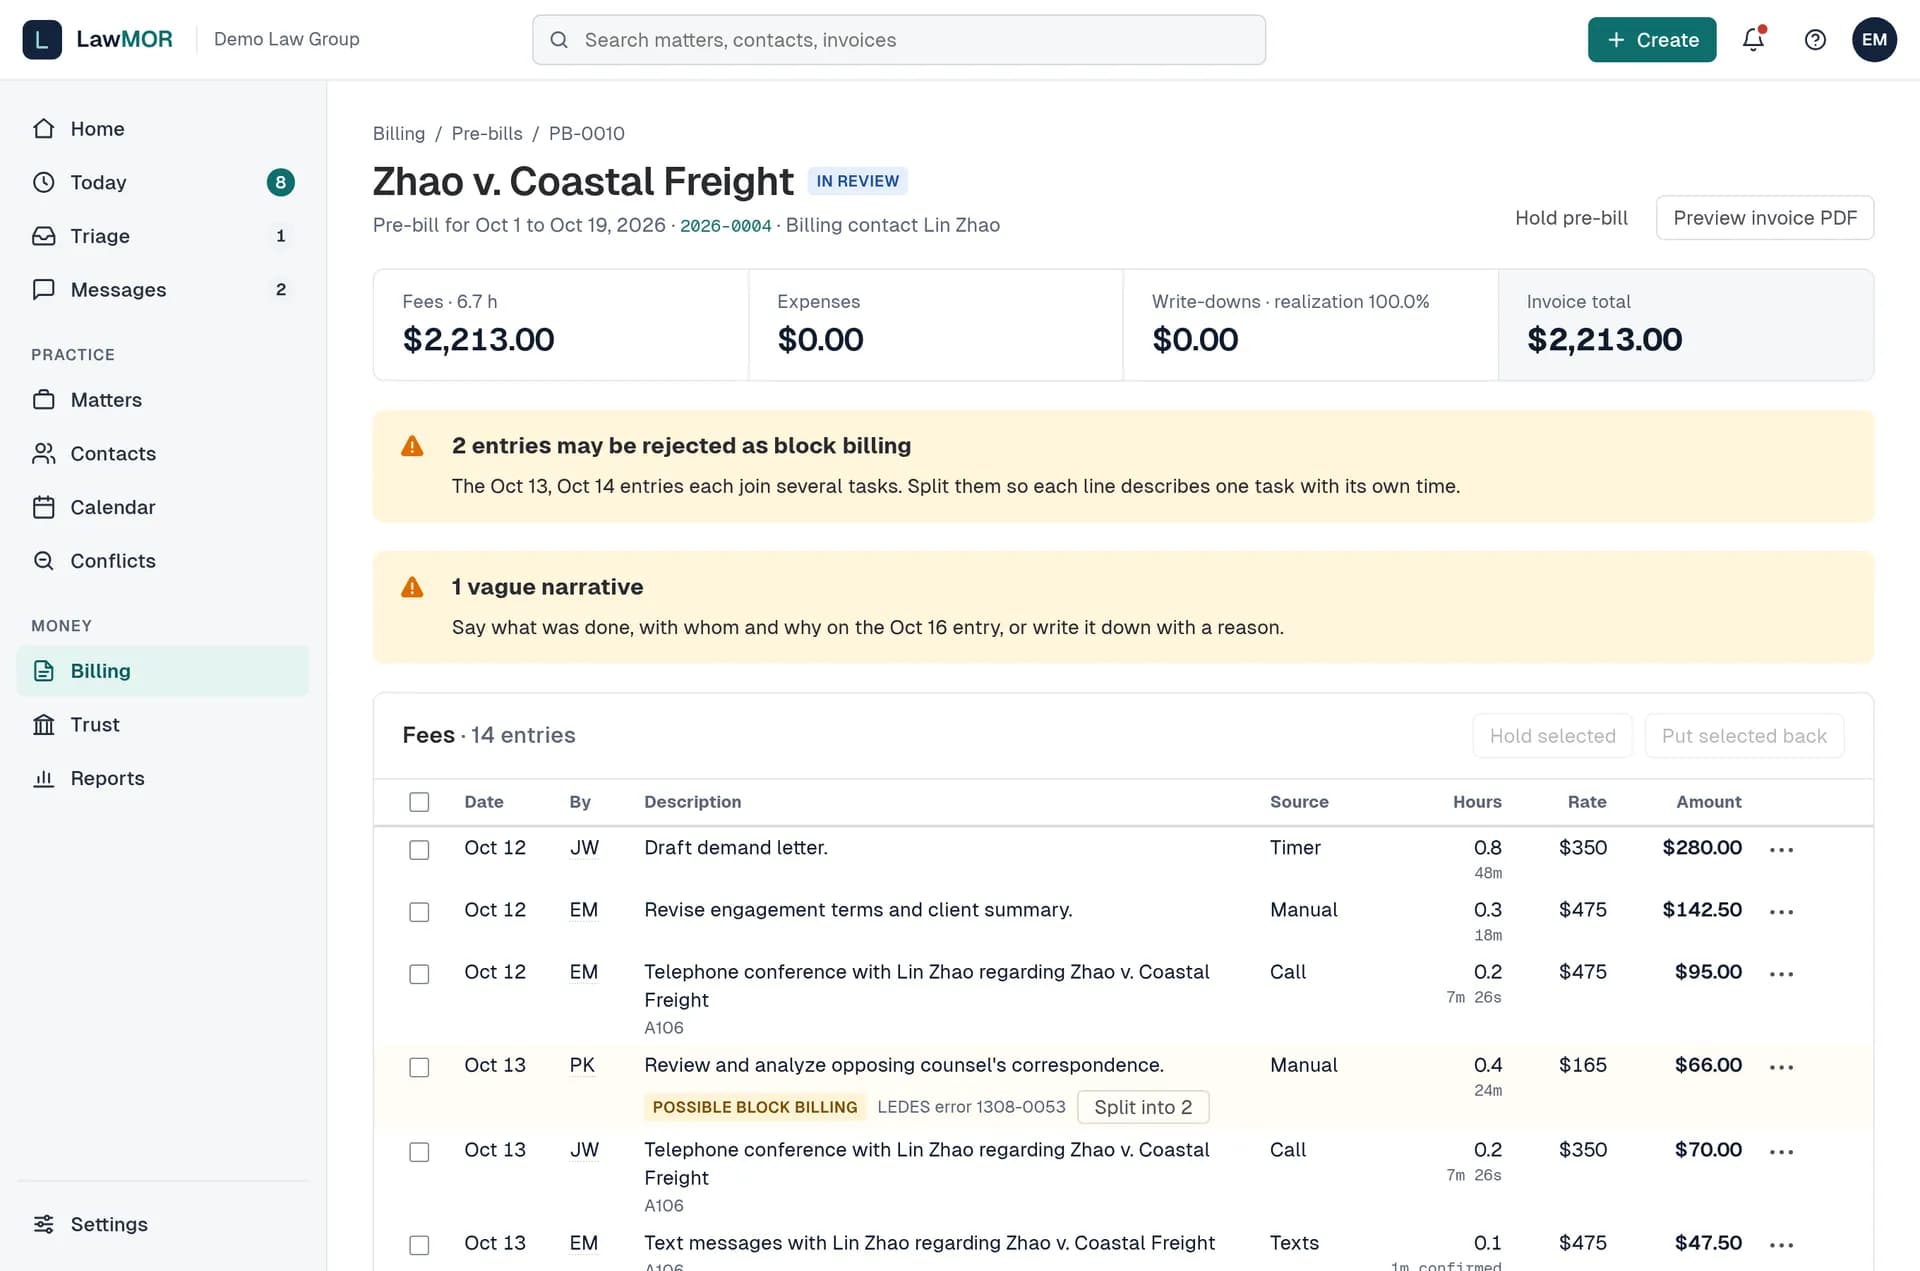Click the search matters input field
This screenshot has height=1271, width=1920.
899,40
